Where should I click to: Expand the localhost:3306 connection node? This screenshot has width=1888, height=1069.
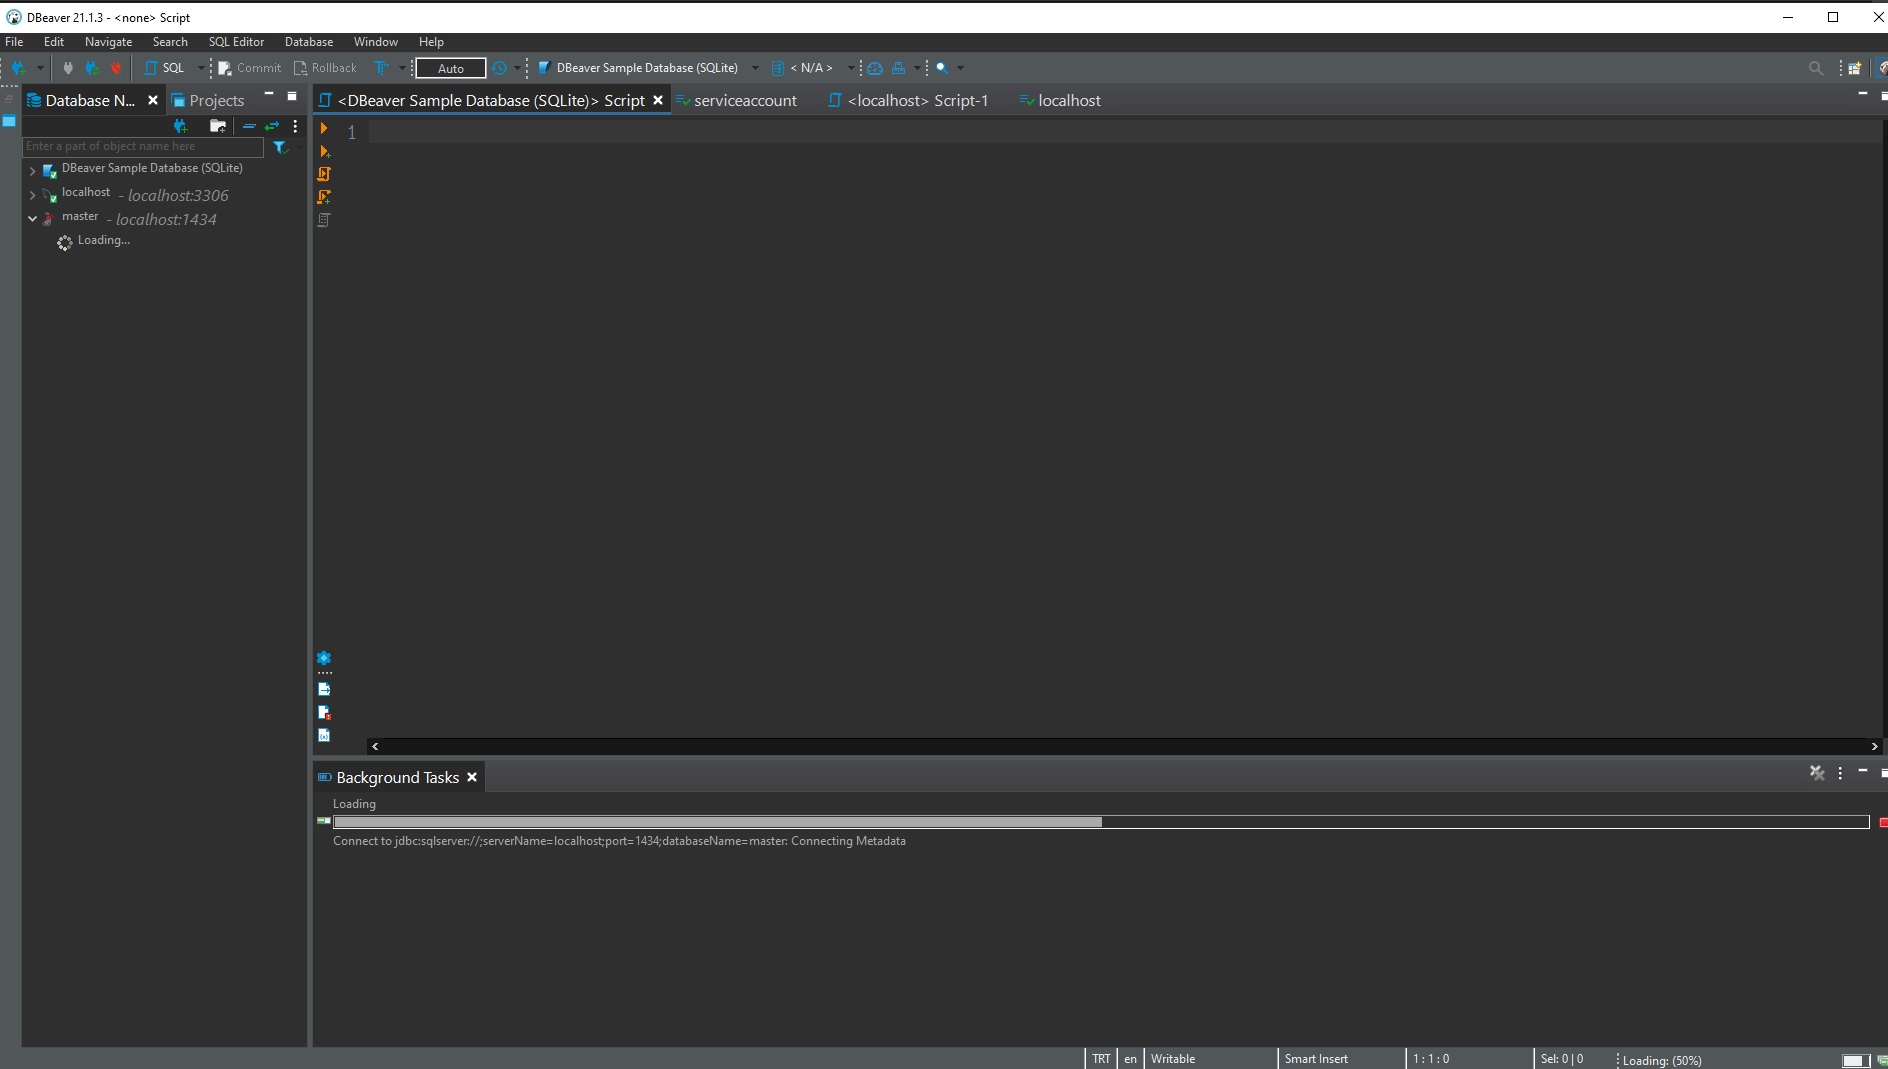(32, 195)
